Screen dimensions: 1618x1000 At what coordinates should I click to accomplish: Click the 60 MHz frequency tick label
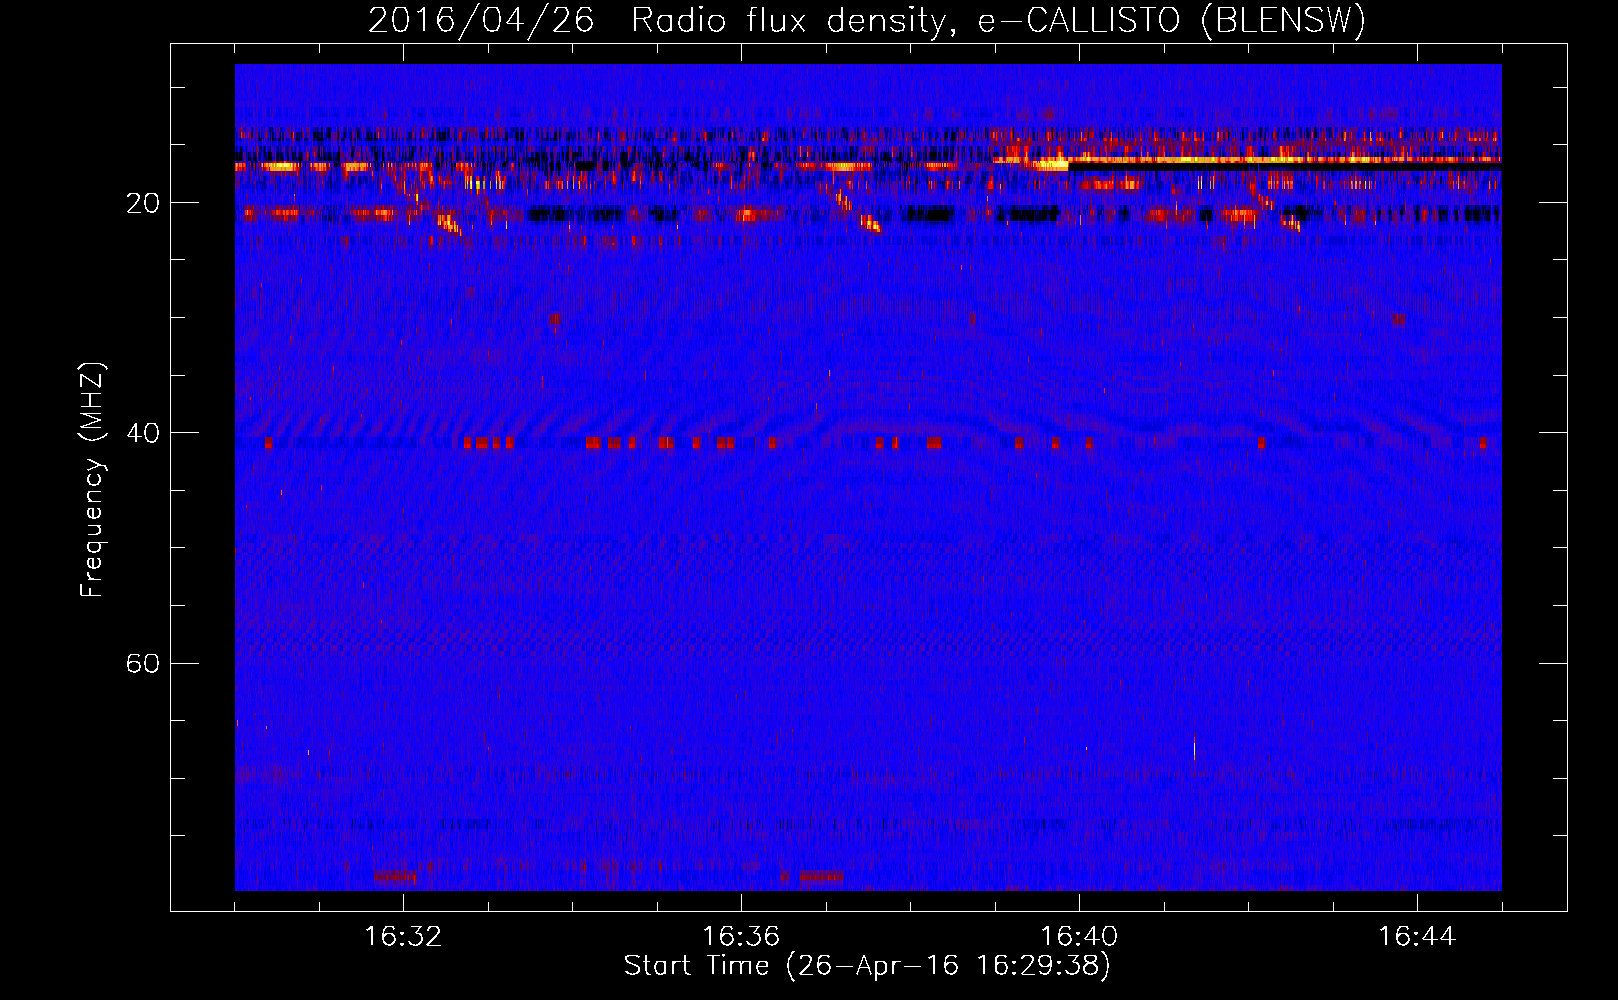tap(142, 664)
